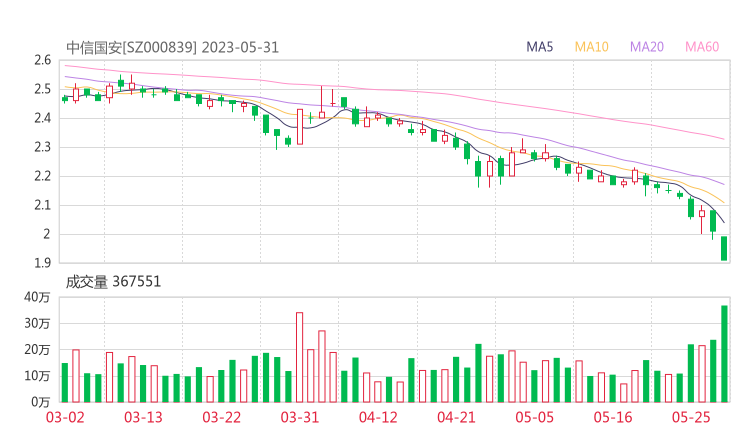Select the 40万 volume axis label
The image size is (740, 440).
37,297
